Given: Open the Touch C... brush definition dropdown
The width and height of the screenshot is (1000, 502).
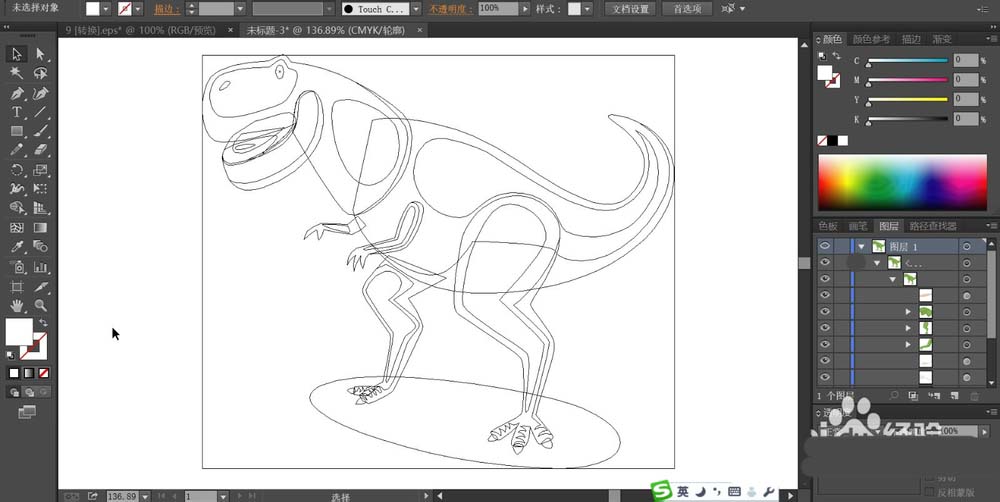Looking at the screenshot, I should point(416,9).
